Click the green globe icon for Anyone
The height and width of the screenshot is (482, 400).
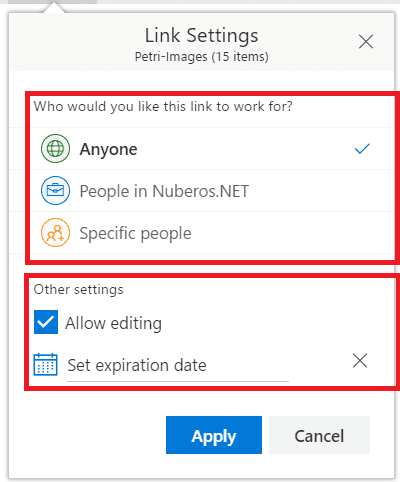click(x=55, y=149)
